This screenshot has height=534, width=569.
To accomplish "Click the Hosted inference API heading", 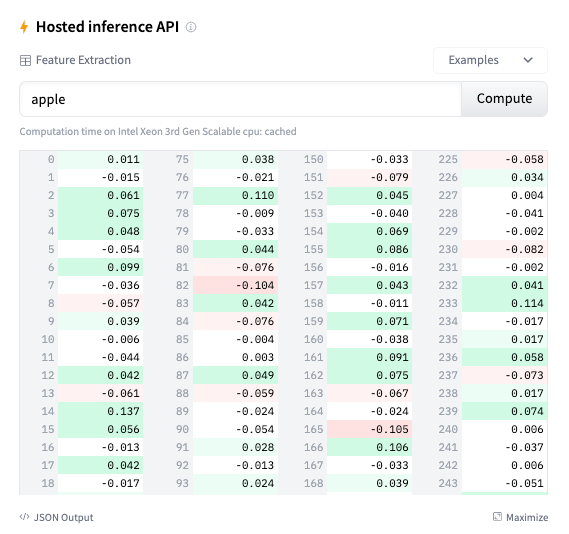I will click(107, 27).
